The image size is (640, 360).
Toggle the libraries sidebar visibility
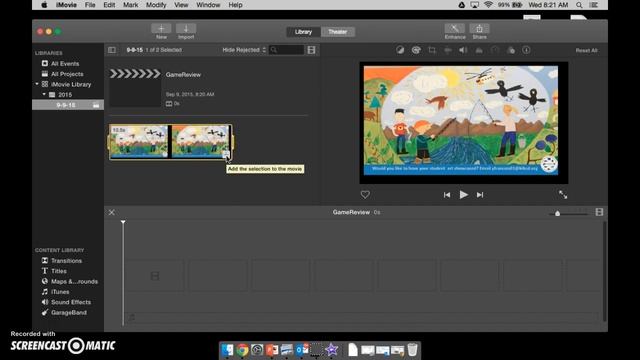point(111,50)
